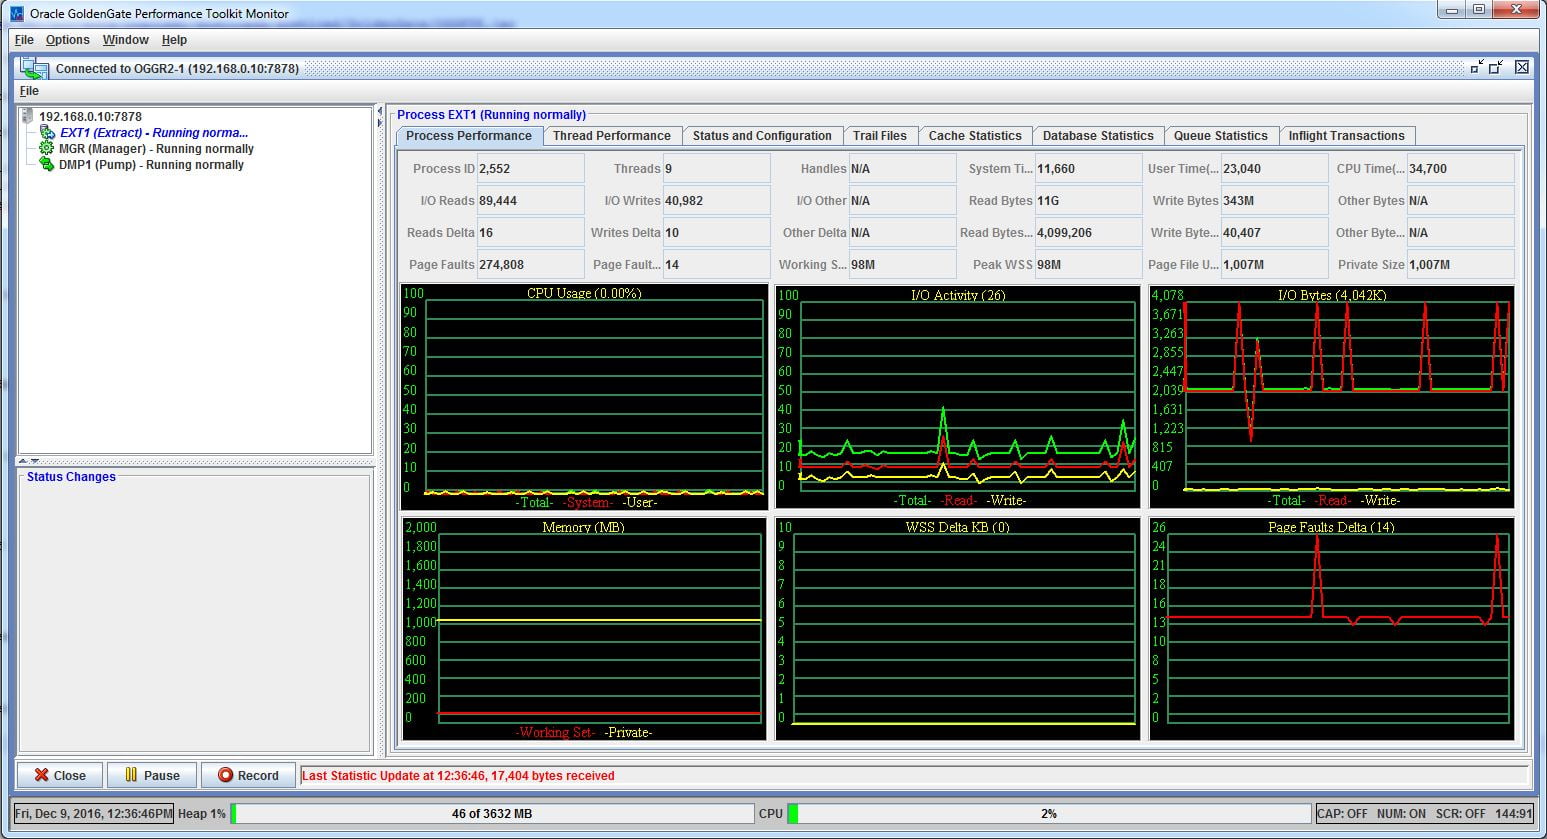This screenshot has width=1547, height=839.
Task: Click the Reads Delta value 16
Action: pos(530,233)
